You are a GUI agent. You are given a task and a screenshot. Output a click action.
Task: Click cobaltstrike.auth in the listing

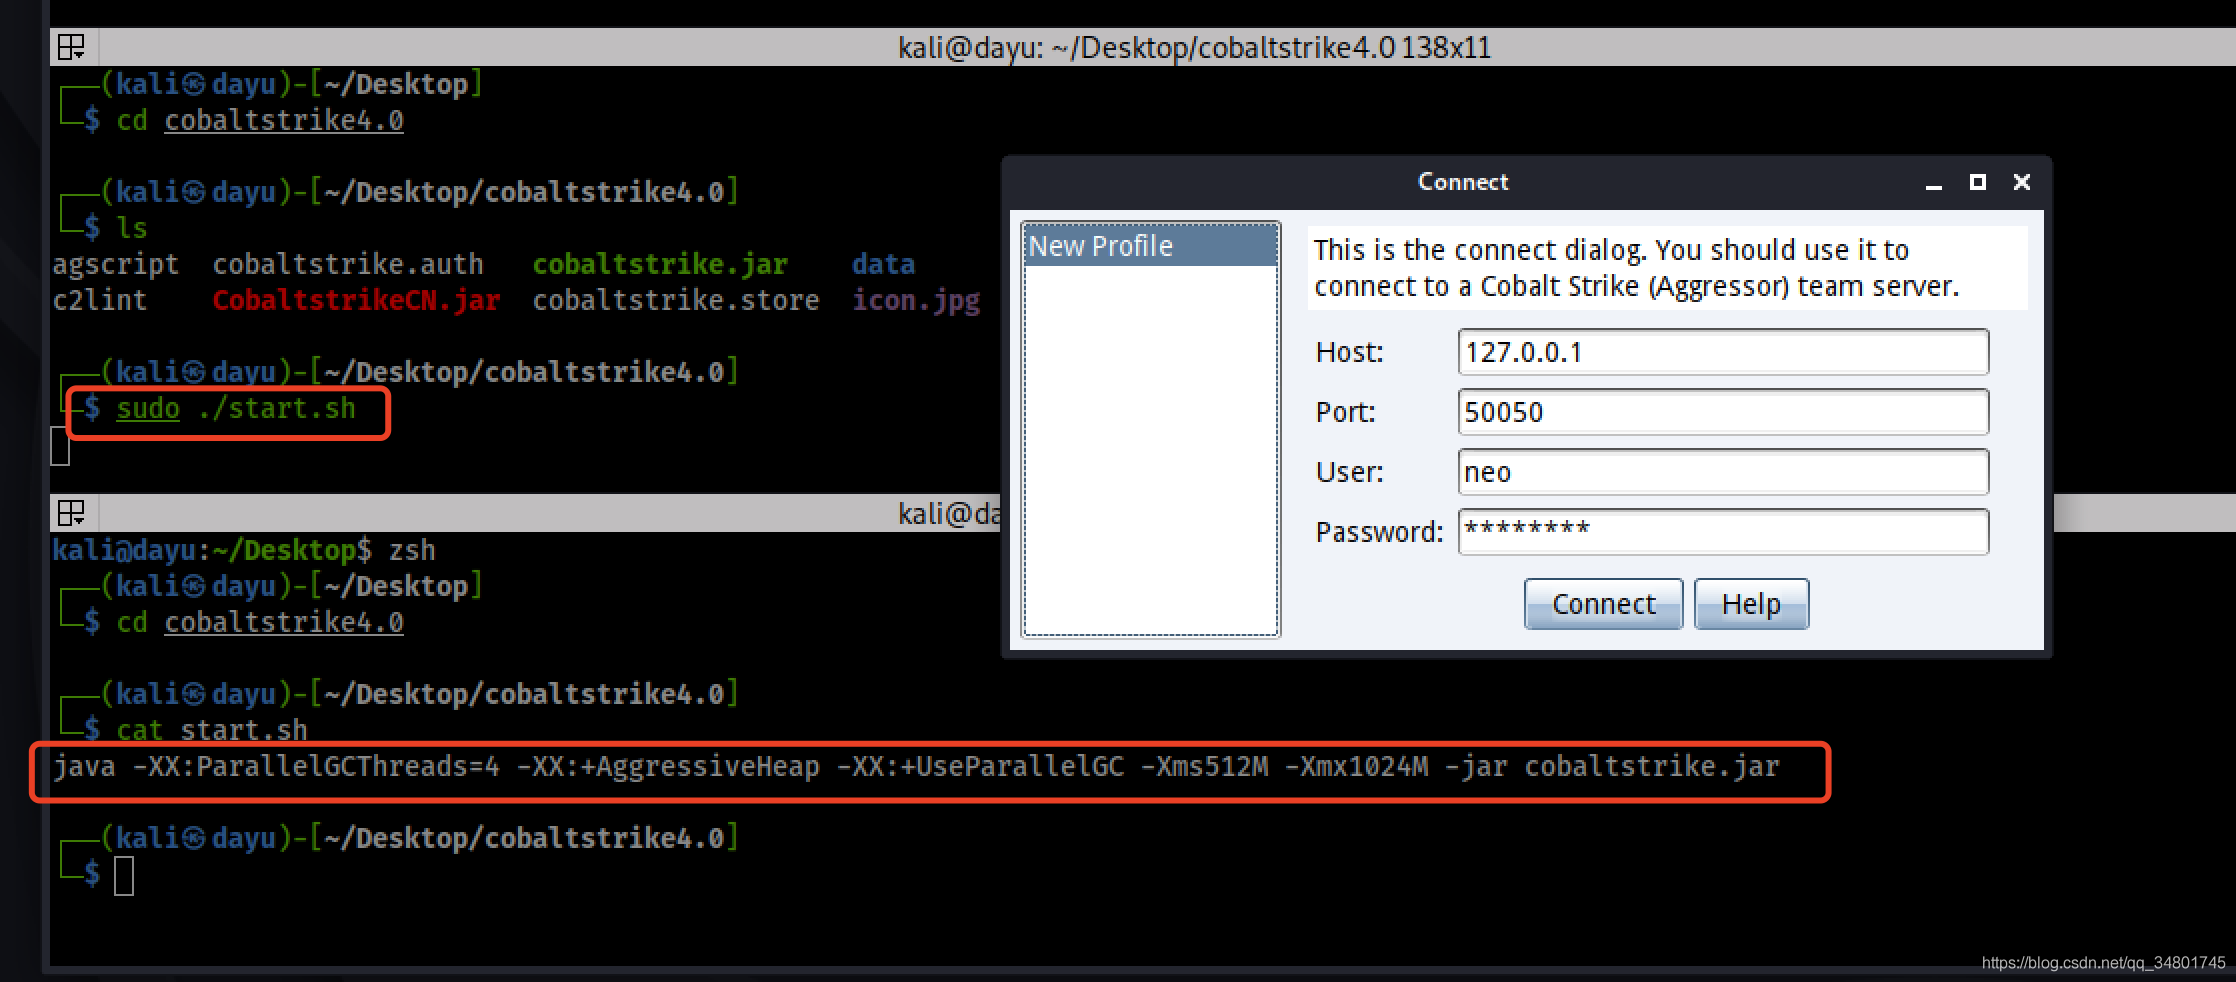[348, 264]
